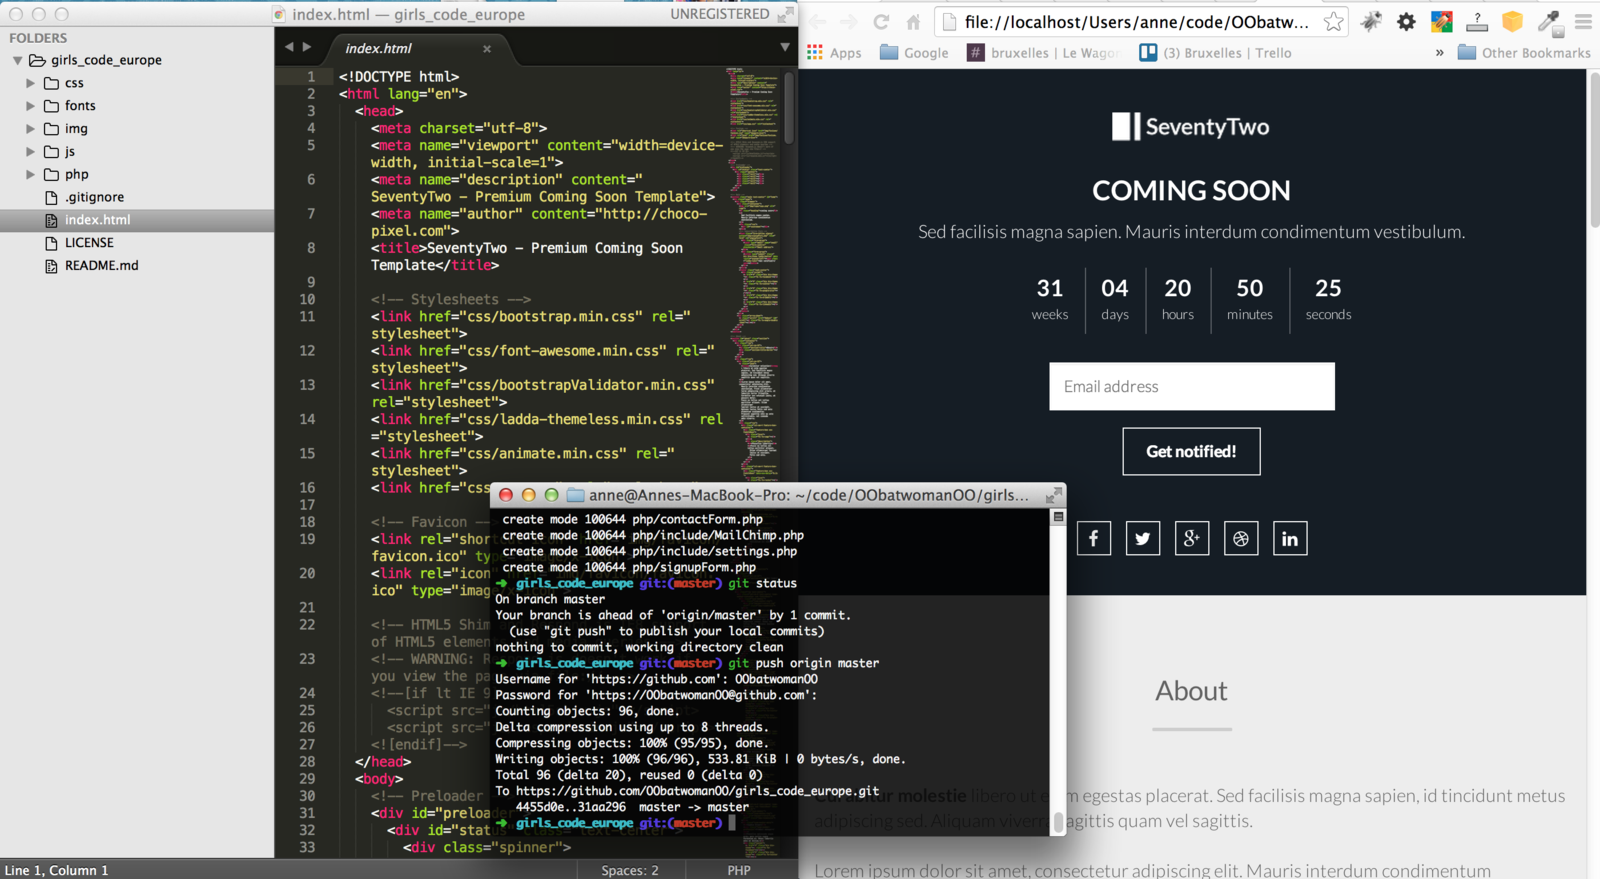Click the COMING SOON heading
1600x879 pixels.
tap(1191, 190)
